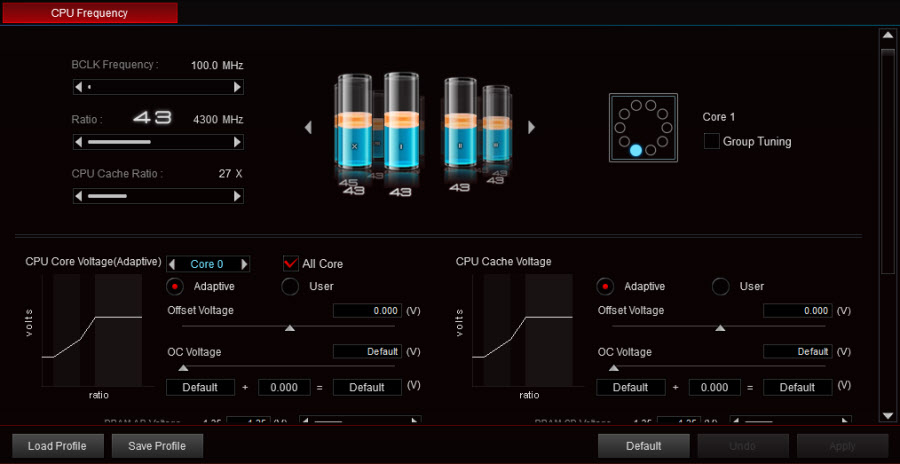
Task: Click CPU Cache OC Voltage slider handle
Action: (x=614, y=368)
